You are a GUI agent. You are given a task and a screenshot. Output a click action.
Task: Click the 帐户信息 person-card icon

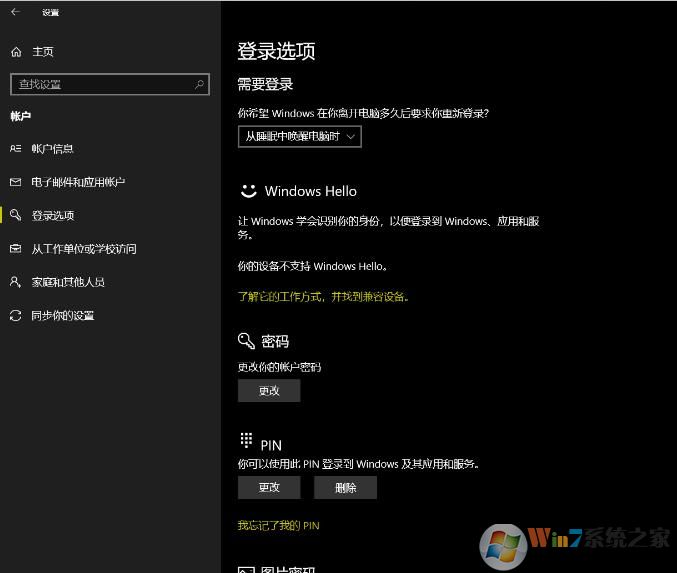point(16,149)
